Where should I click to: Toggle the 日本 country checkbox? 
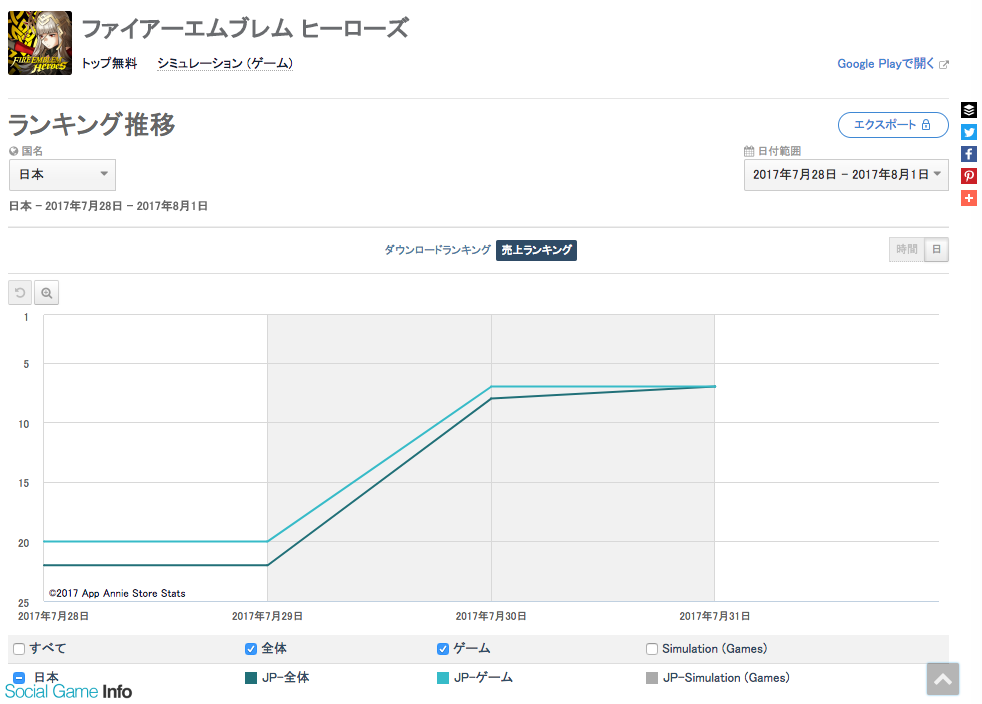tap(19, 677)
